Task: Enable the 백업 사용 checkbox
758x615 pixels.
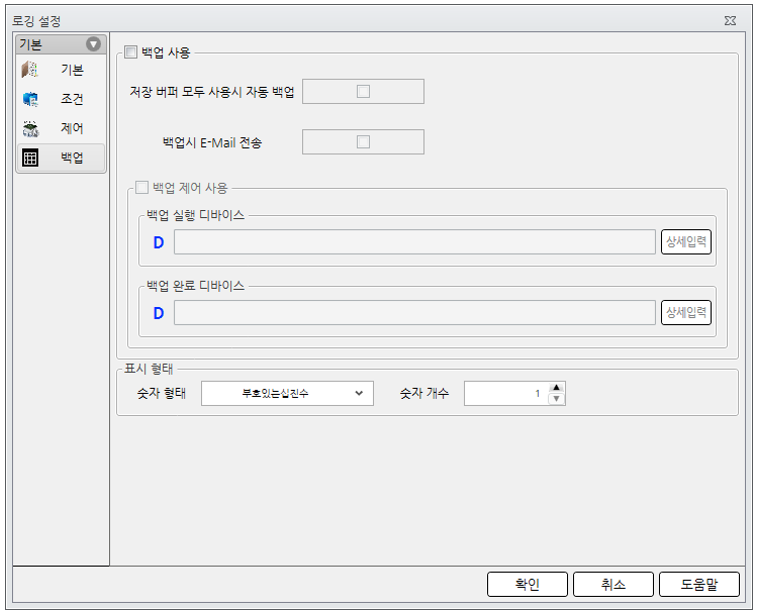Action: 131,52
